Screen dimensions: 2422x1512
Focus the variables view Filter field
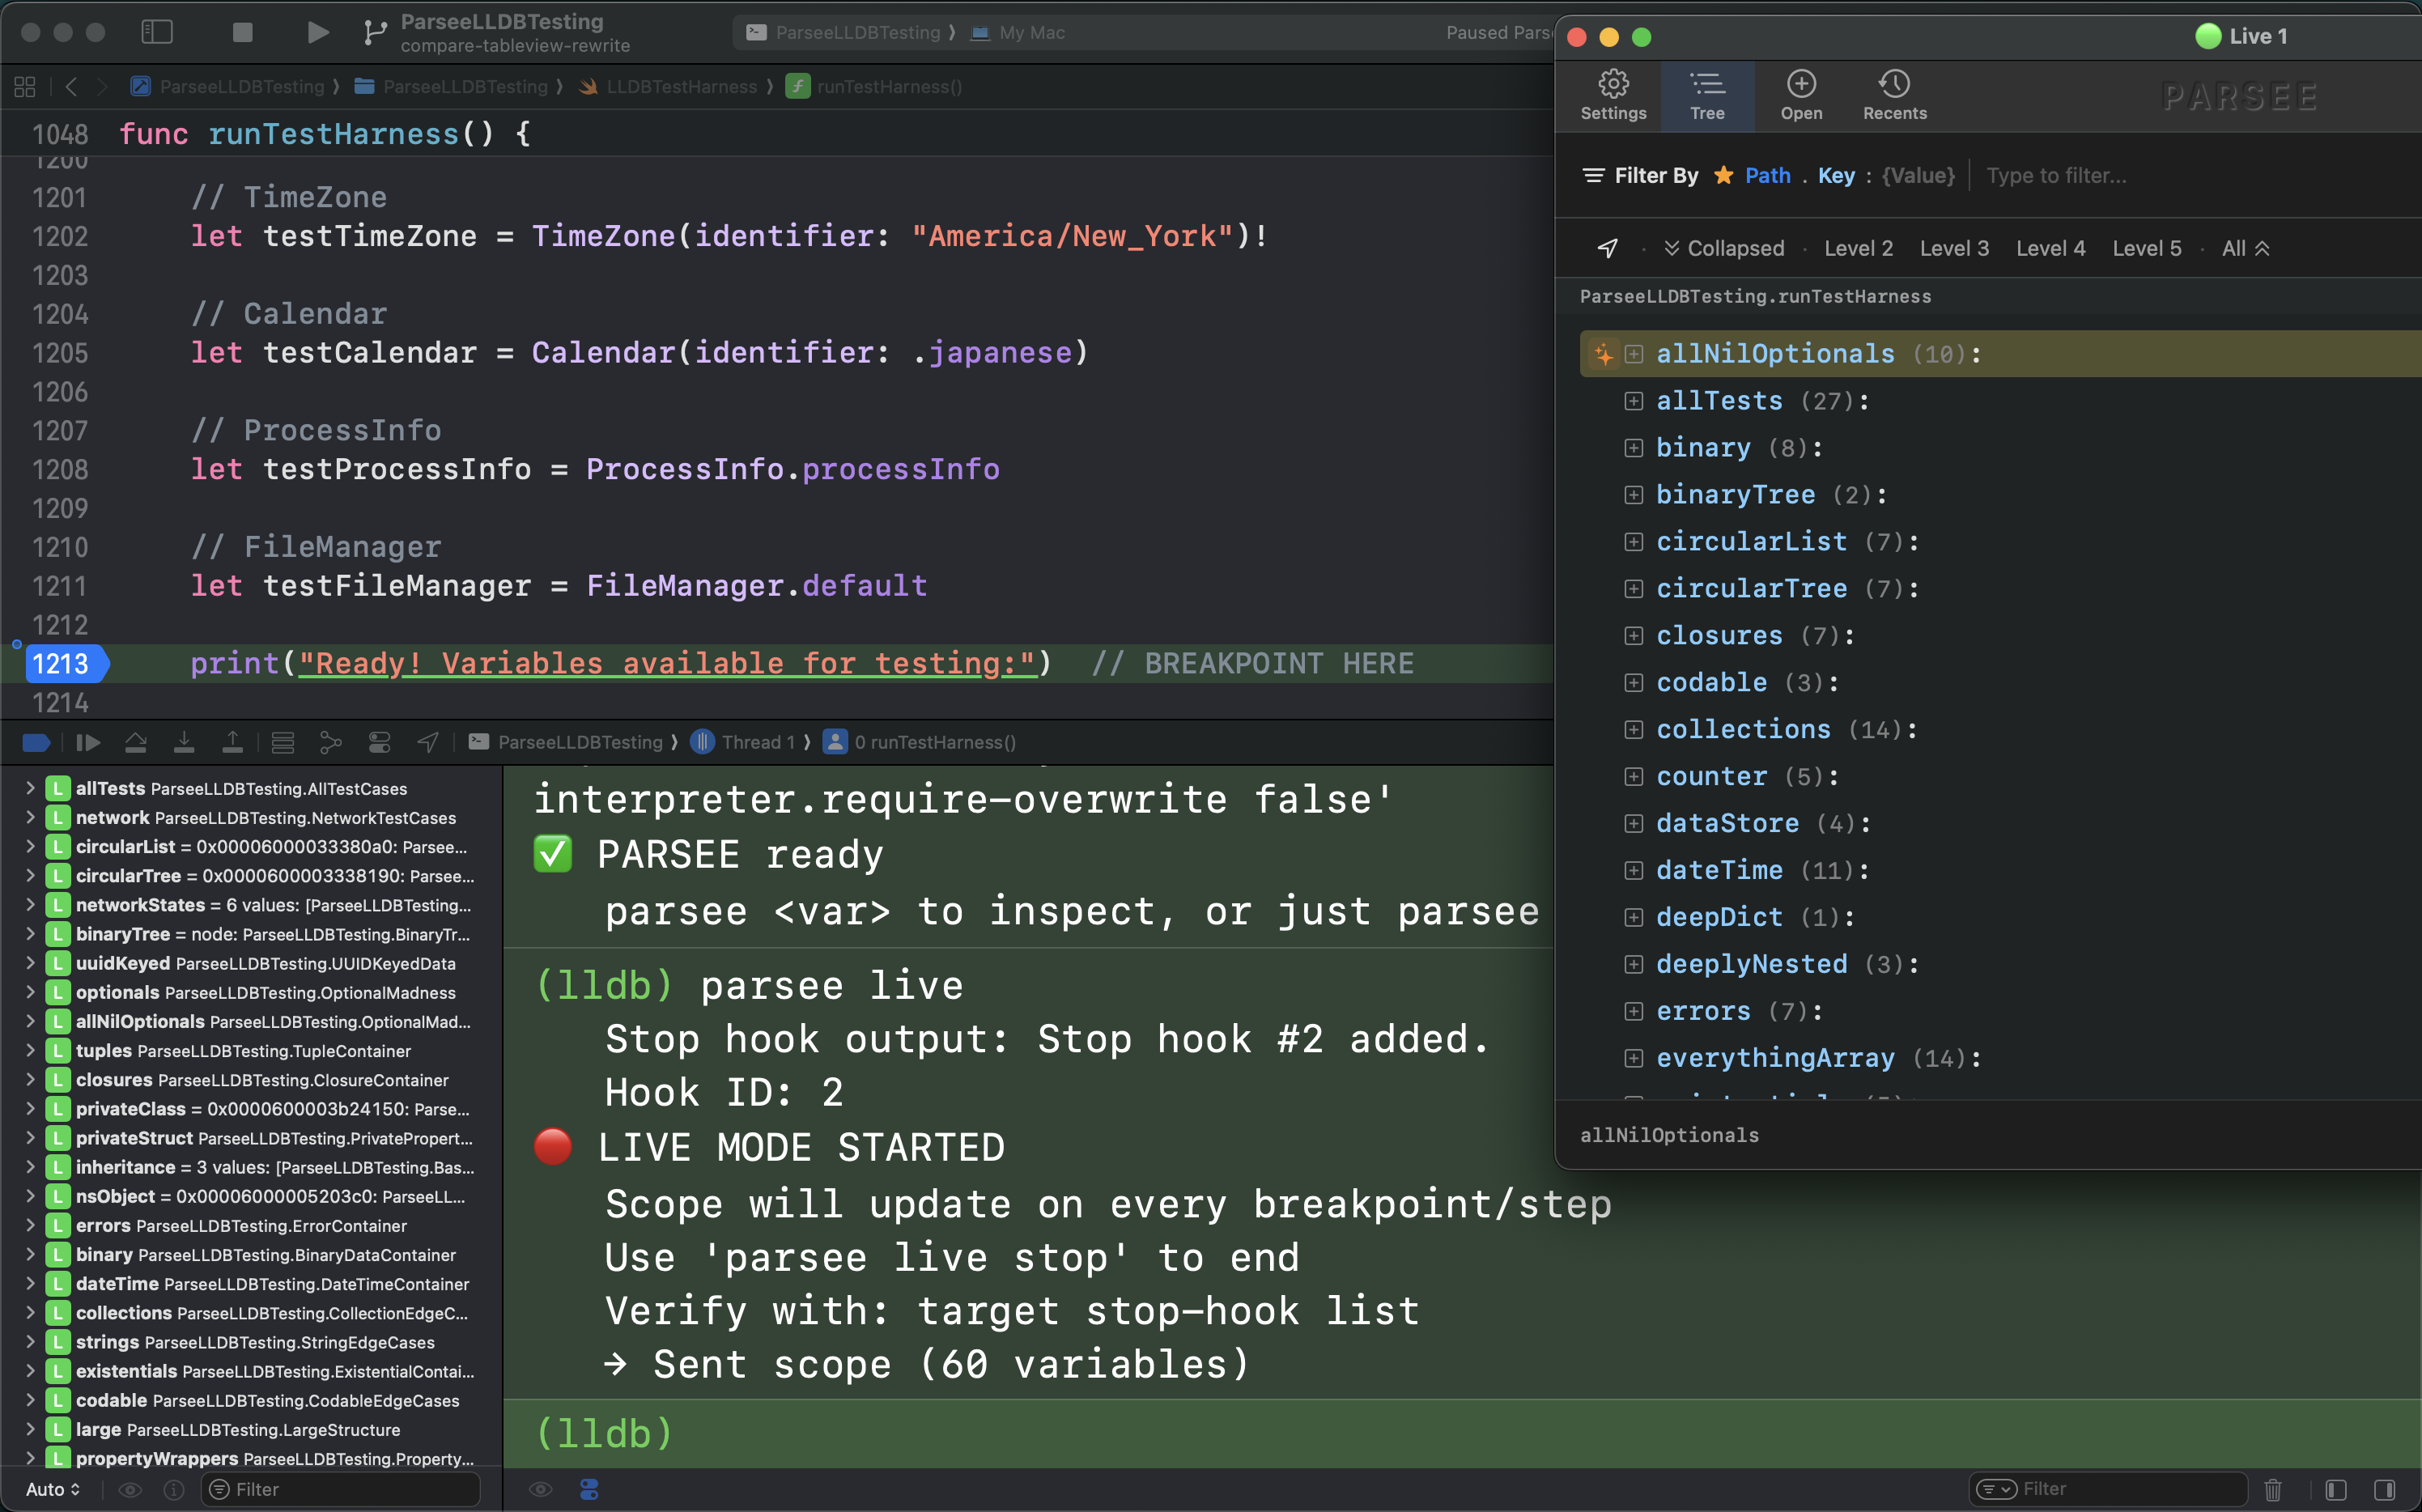341,1489
